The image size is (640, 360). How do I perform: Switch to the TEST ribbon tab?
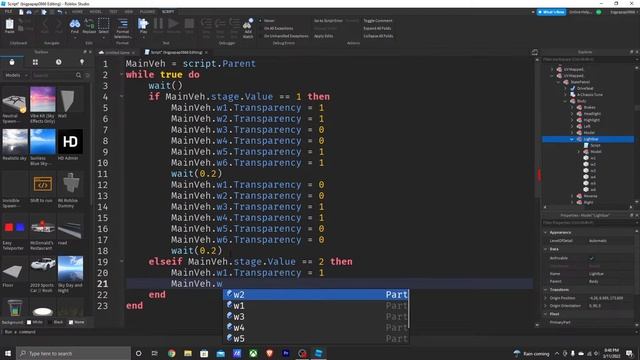[x=113, y=12]
